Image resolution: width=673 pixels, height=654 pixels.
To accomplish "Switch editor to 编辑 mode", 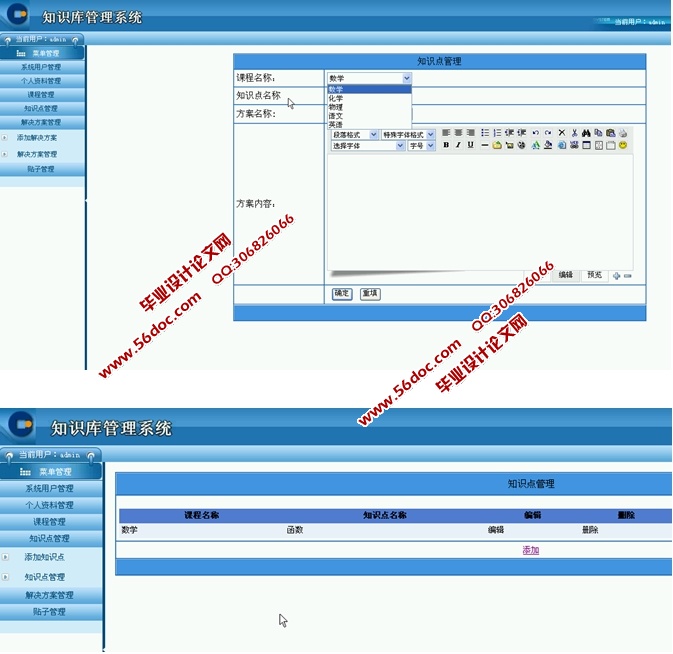I will pos(566,275).
